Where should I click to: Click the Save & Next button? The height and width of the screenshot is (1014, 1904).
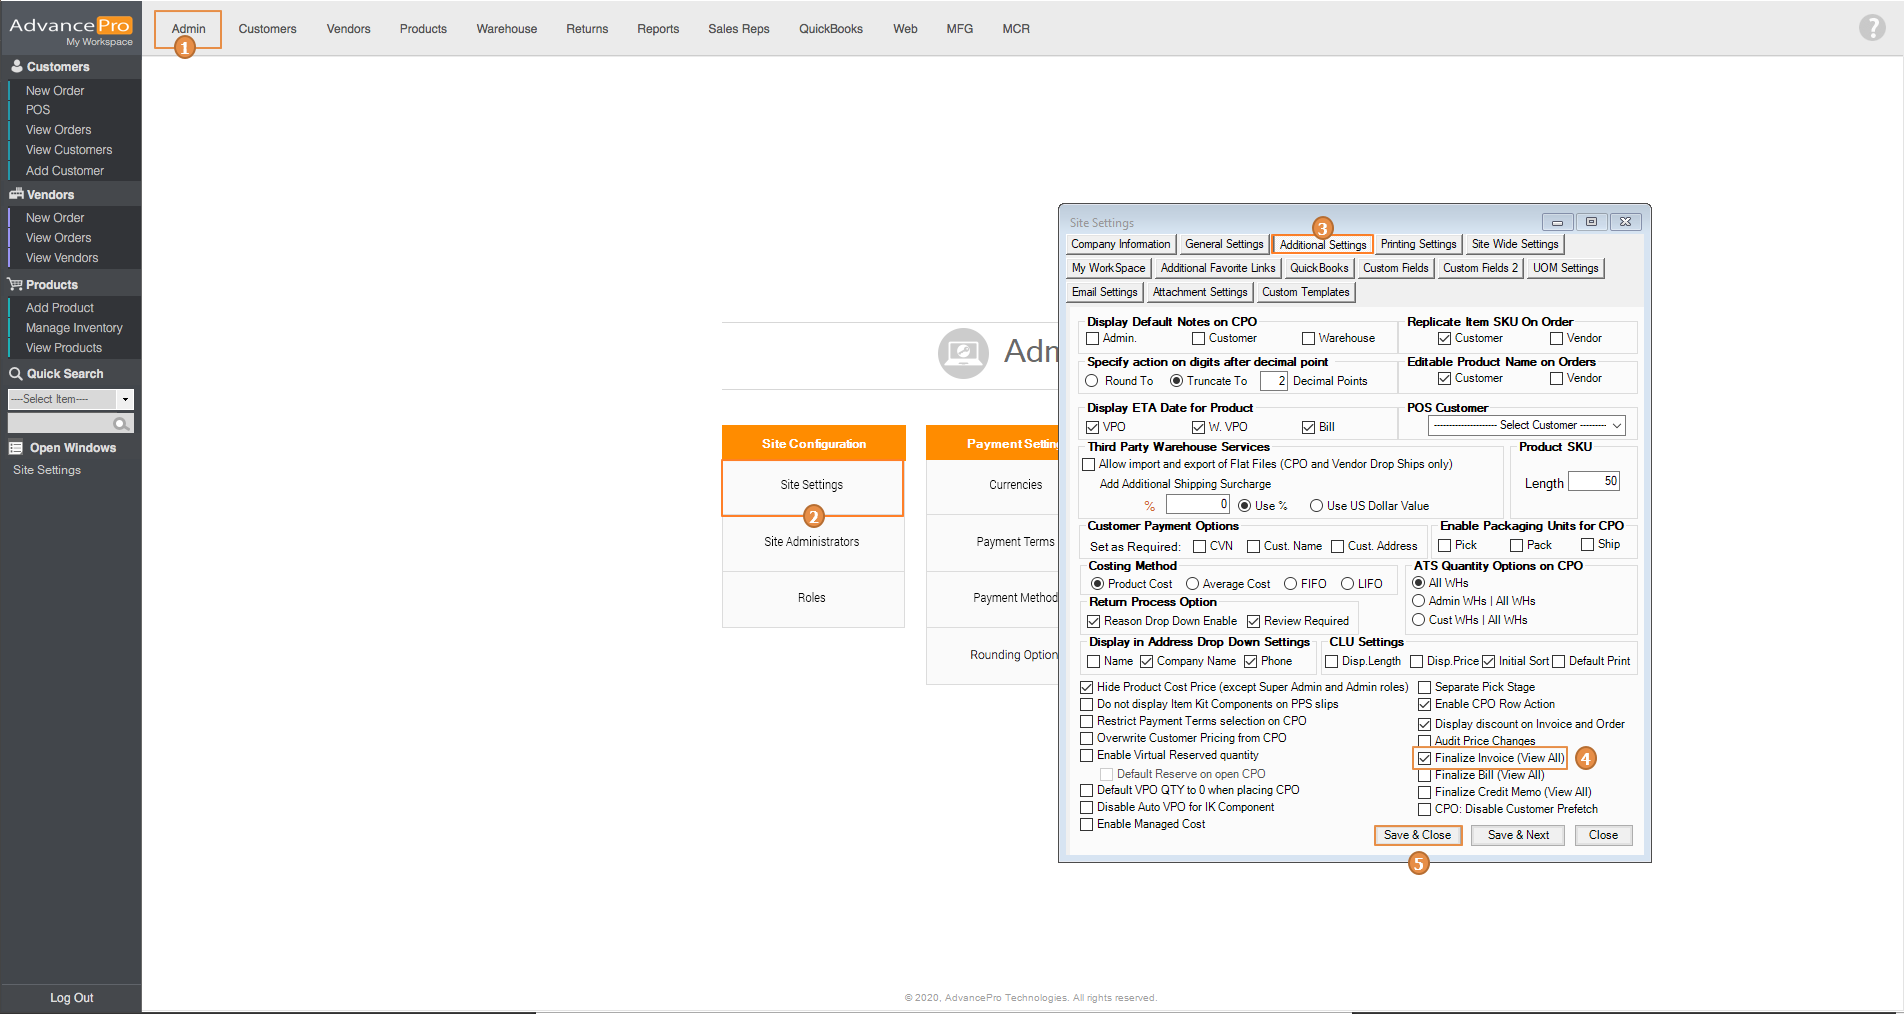point(1518,835)
